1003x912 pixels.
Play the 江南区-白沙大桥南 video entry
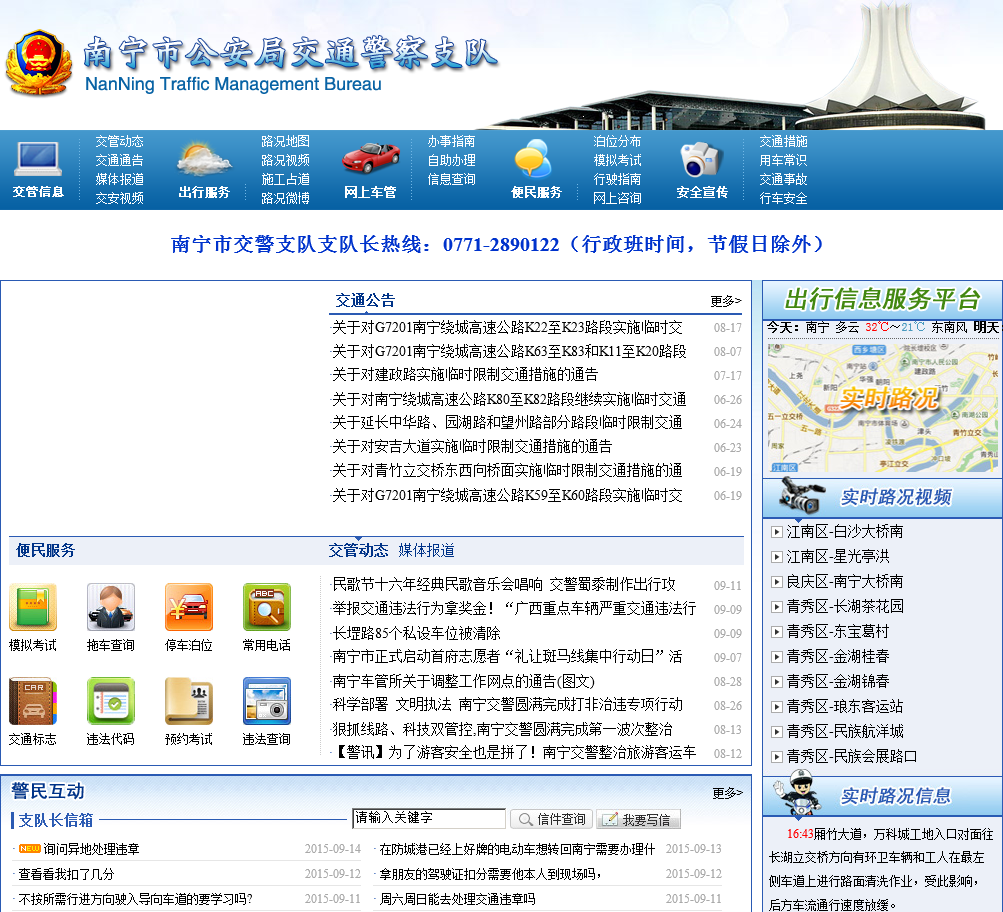[844, 531]
